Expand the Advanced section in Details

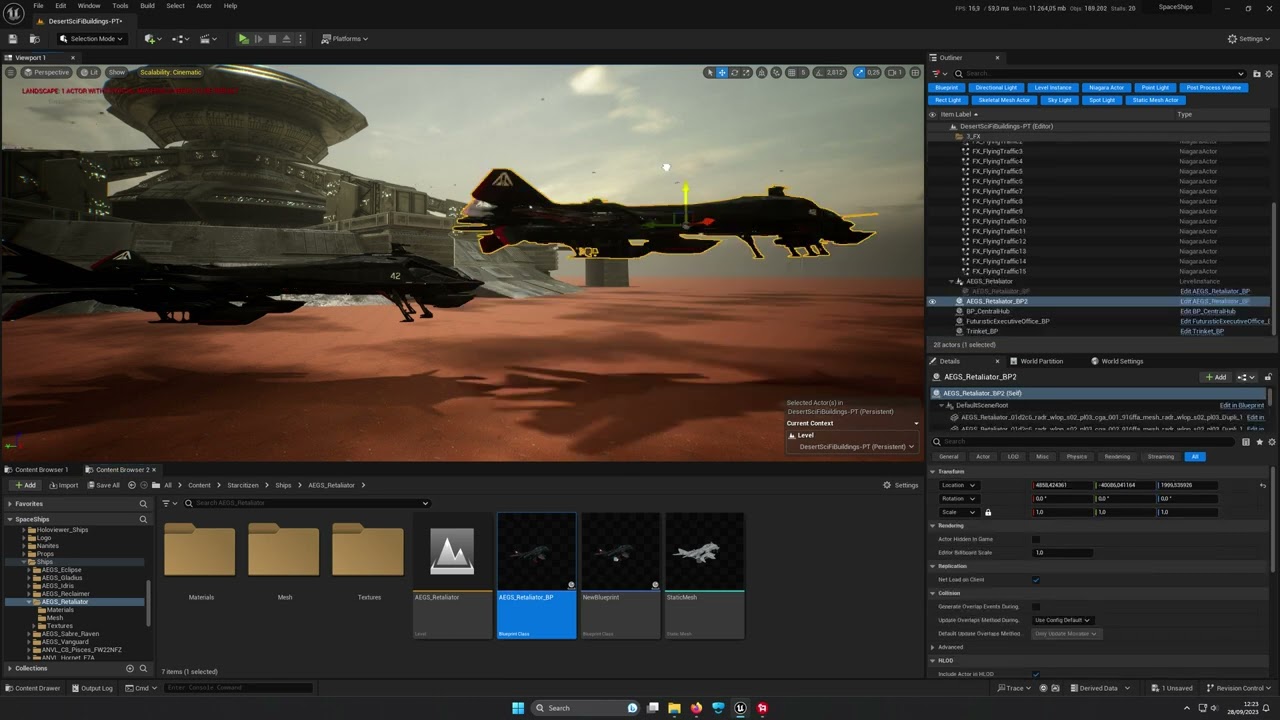point(933,647)
